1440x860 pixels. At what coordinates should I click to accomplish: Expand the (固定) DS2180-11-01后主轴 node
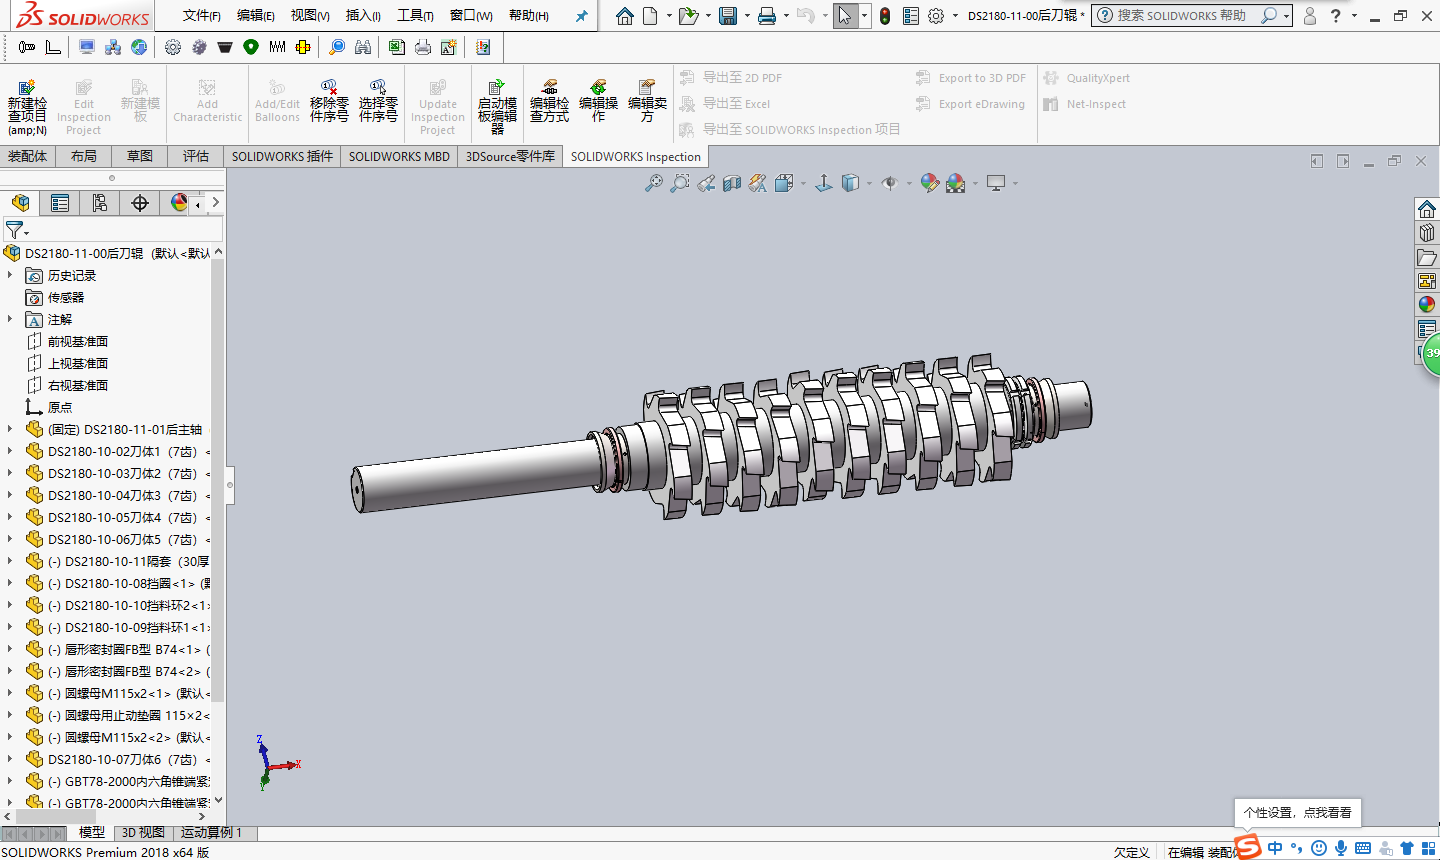10,429
